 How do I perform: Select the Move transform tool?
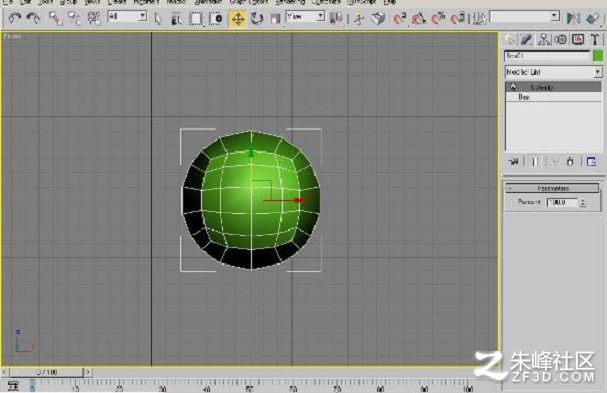(x=238, y=19)
